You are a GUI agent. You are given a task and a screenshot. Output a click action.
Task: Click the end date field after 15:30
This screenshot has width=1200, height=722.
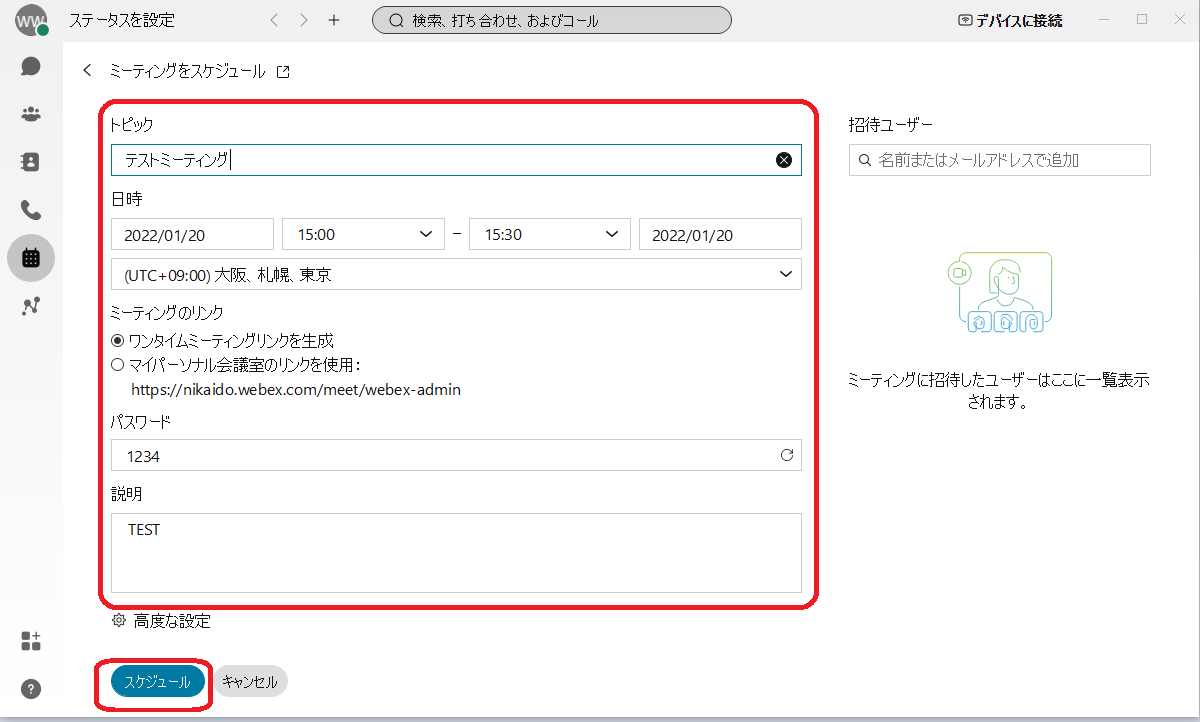(720, 234)
